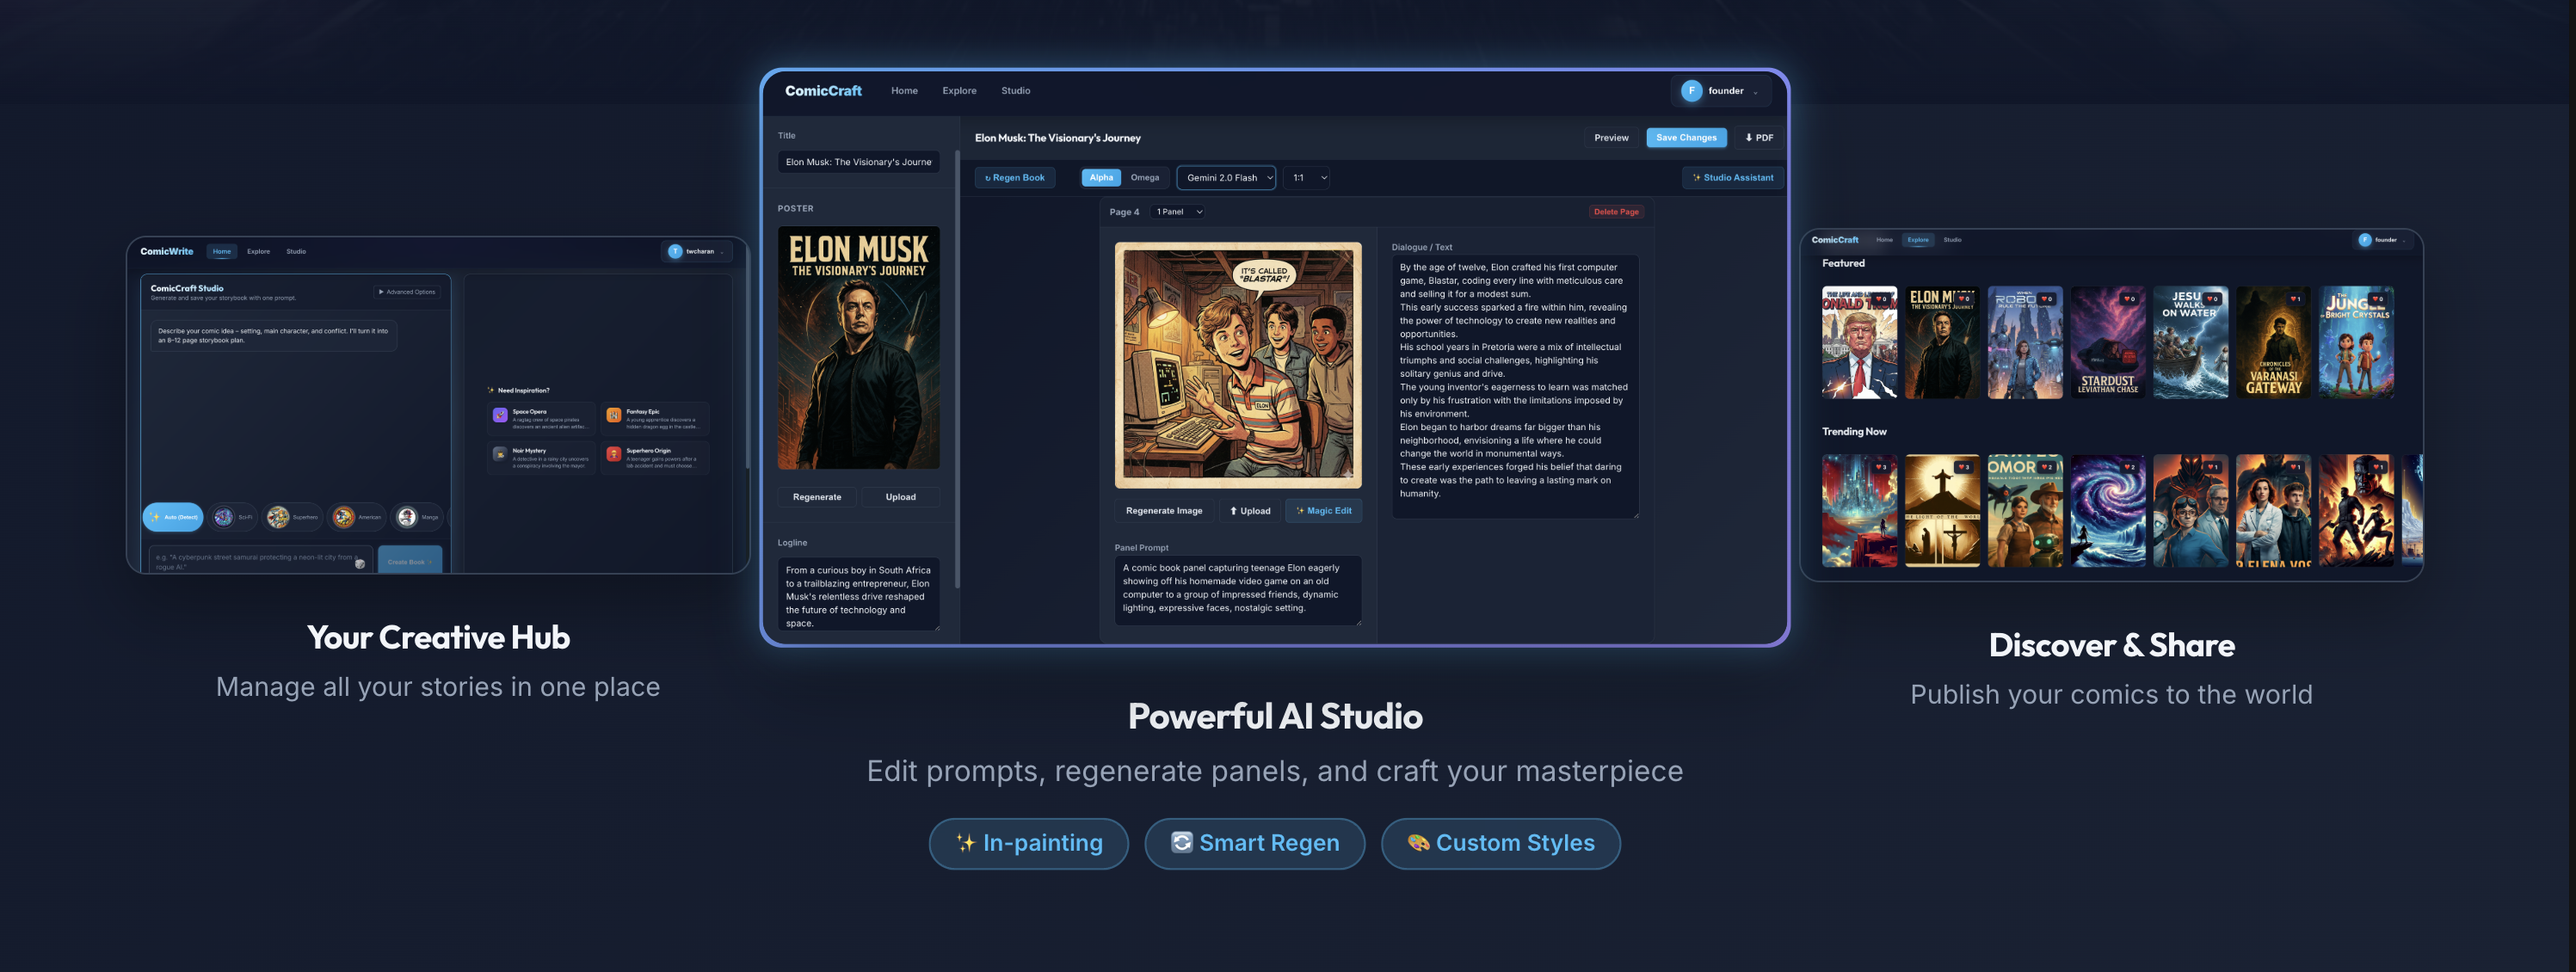The height and width of the screenshot is (972, 2576).
Task: Select the Auto (Detect) style chip
Action: [x=173, y=517]
